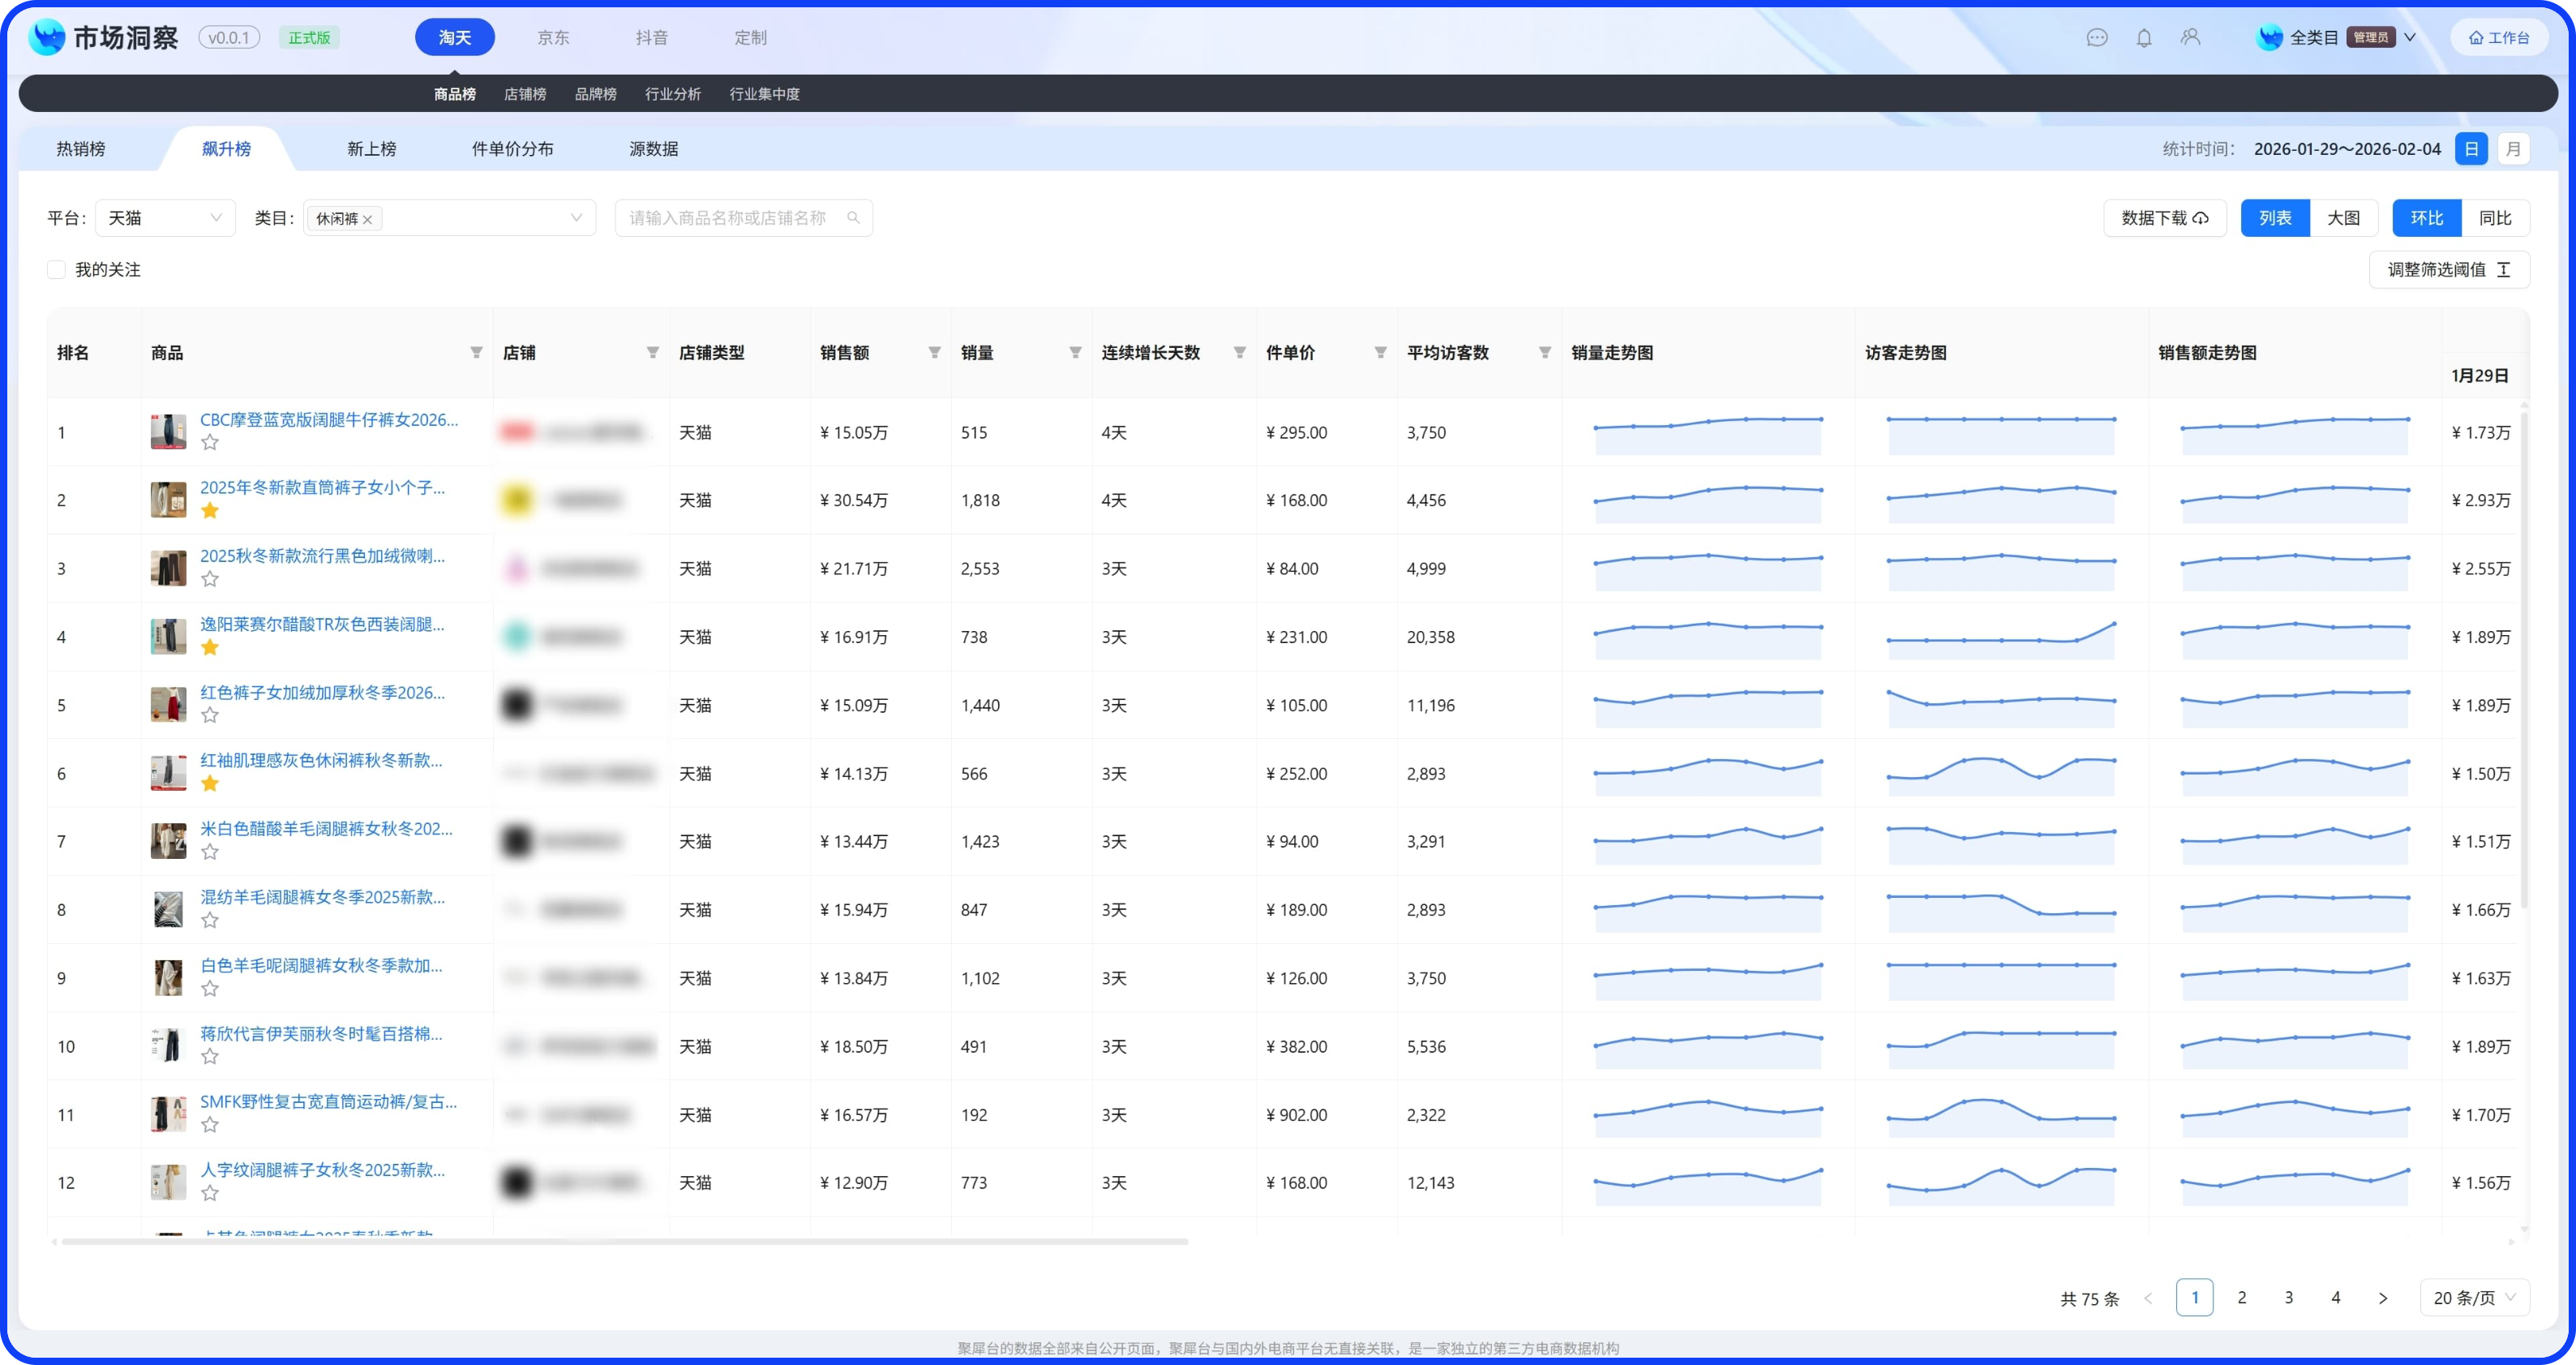Viewport: 2576px width, 1365px height.
Task: Switch to the 热销榜 tab
Action: [x=81, y=149]
